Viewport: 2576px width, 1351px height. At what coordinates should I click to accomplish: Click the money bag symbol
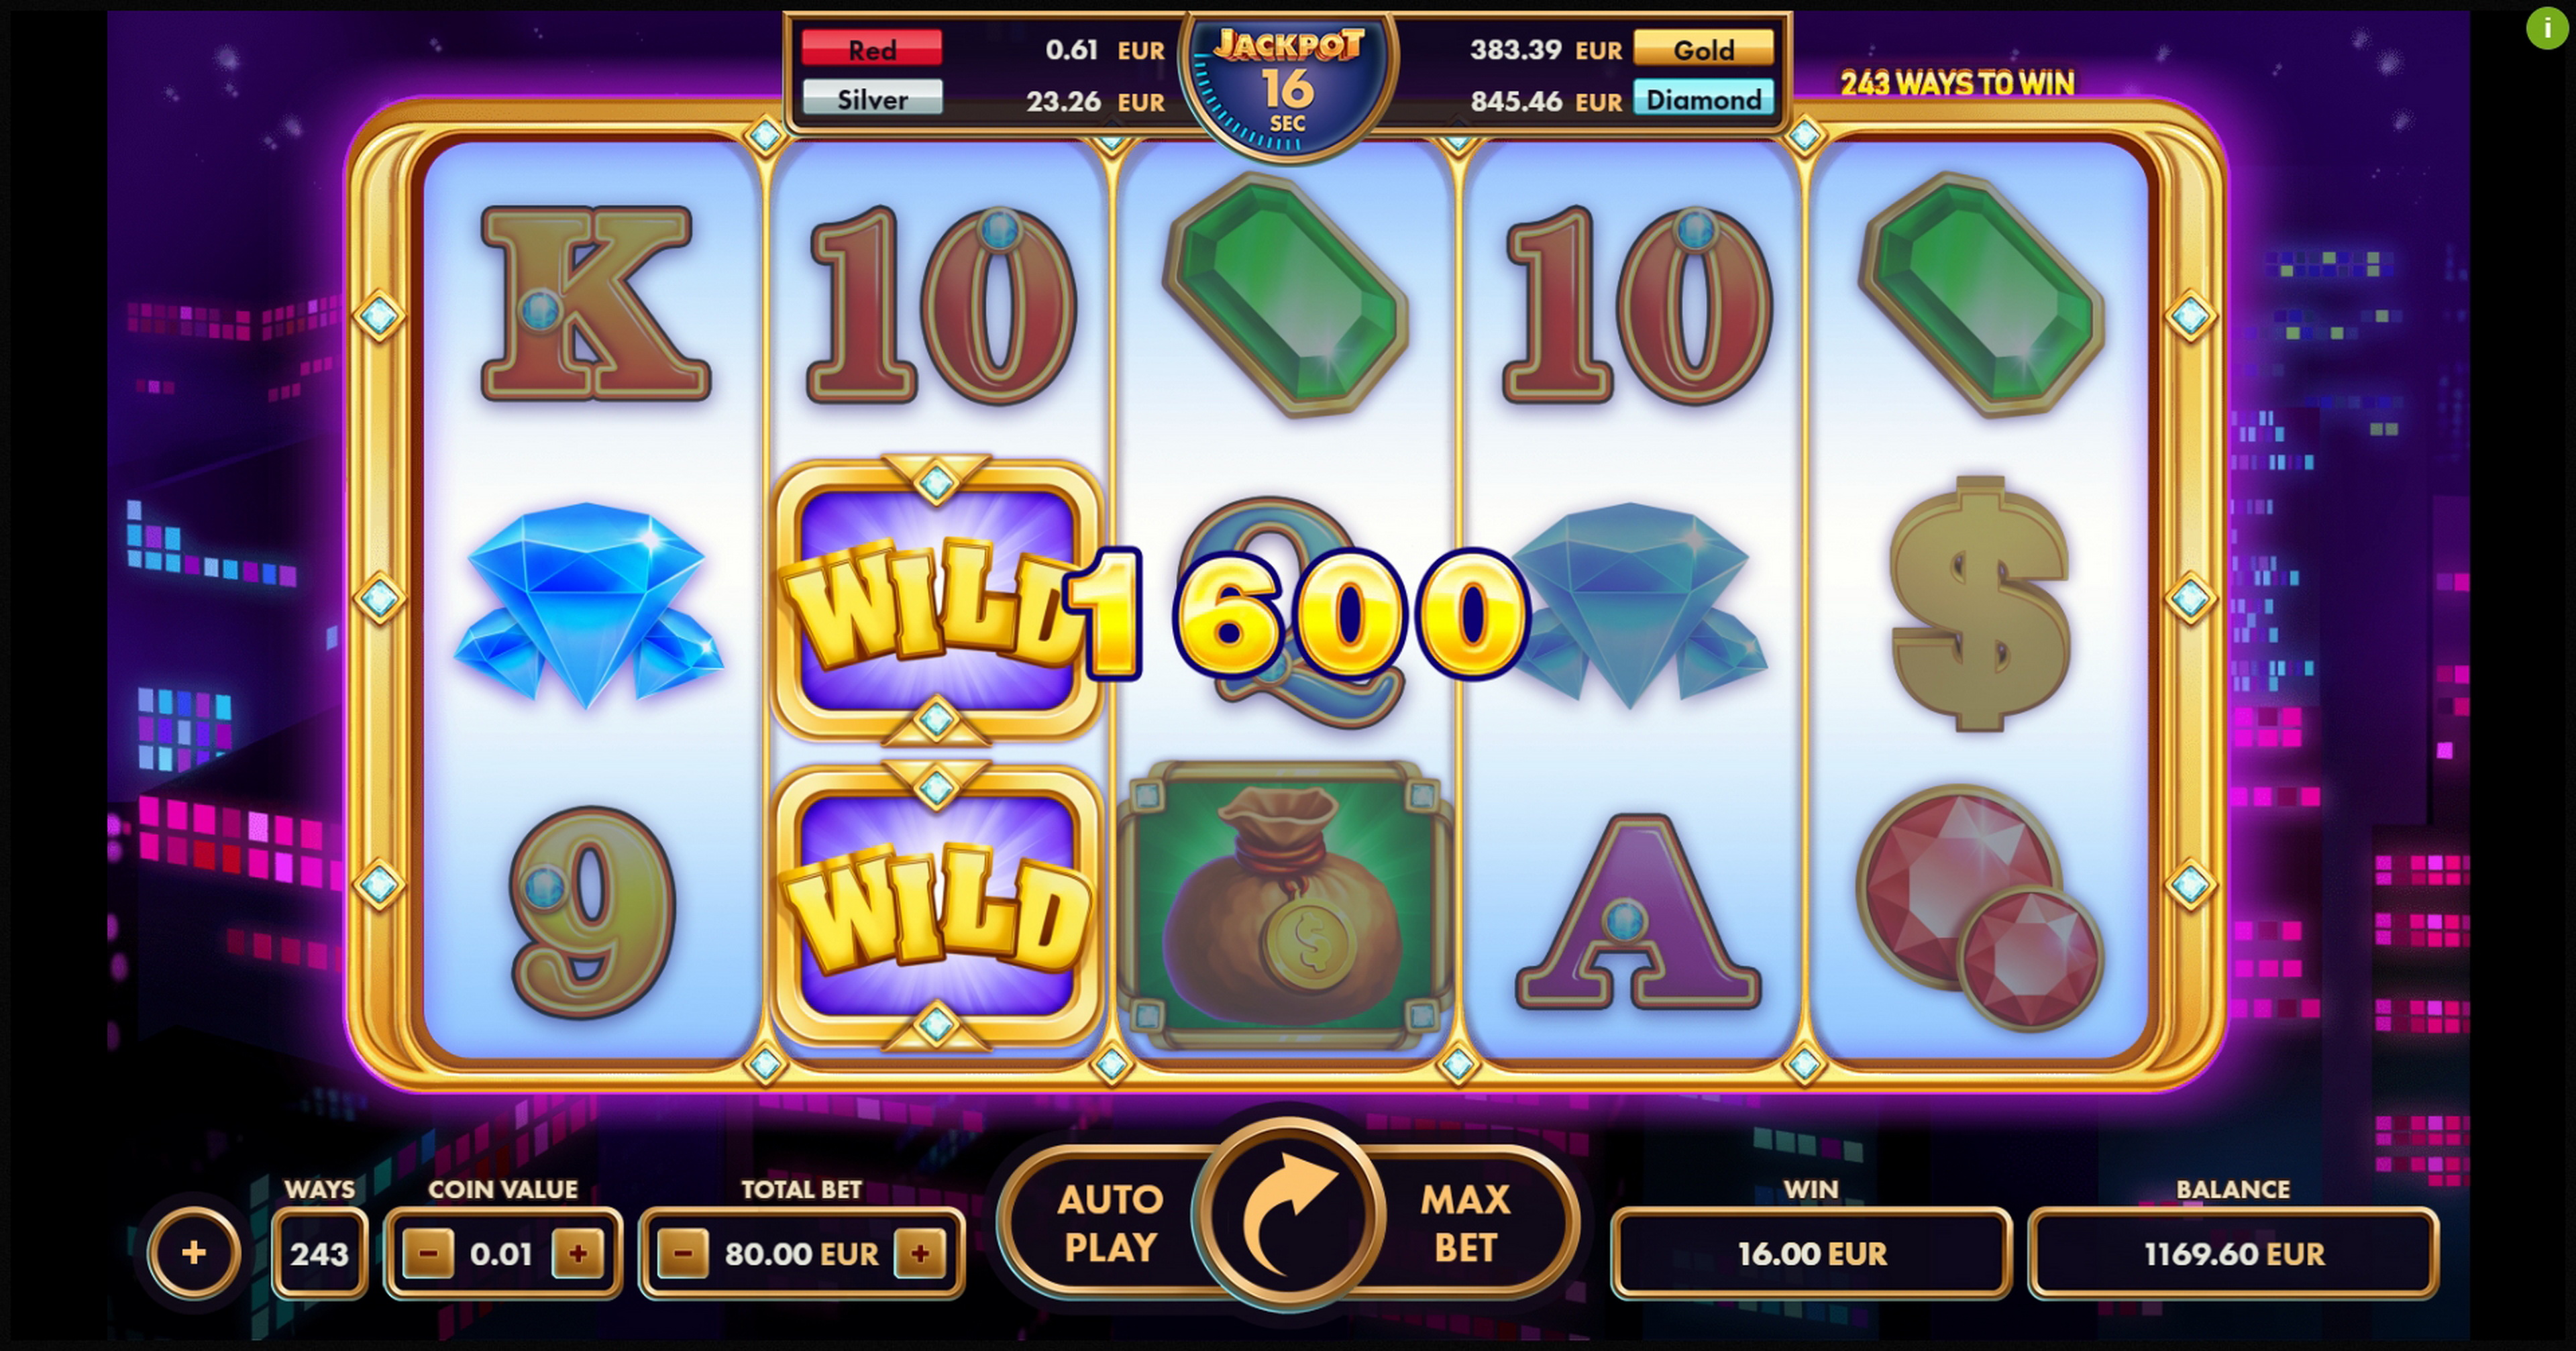[1286, 905]
